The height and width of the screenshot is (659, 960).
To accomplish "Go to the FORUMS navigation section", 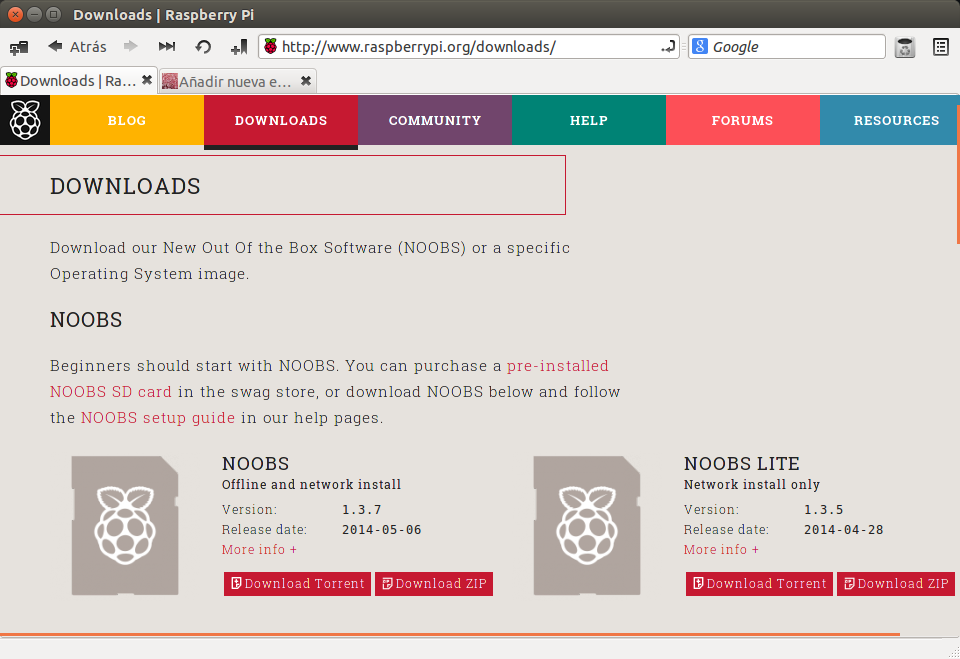I will click(x=742, y=121).
